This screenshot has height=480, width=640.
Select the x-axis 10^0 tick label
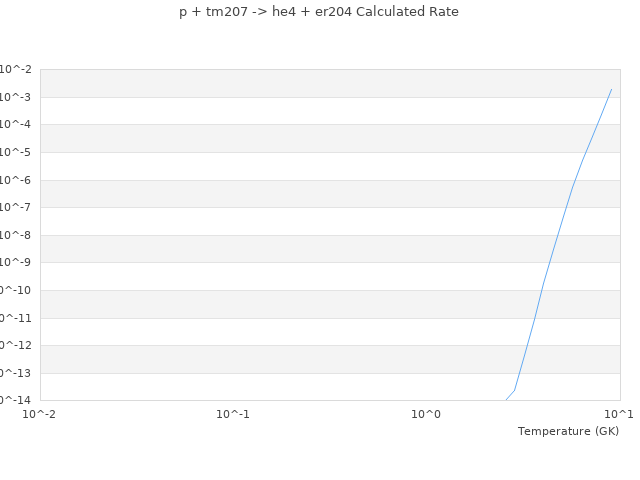427,414
